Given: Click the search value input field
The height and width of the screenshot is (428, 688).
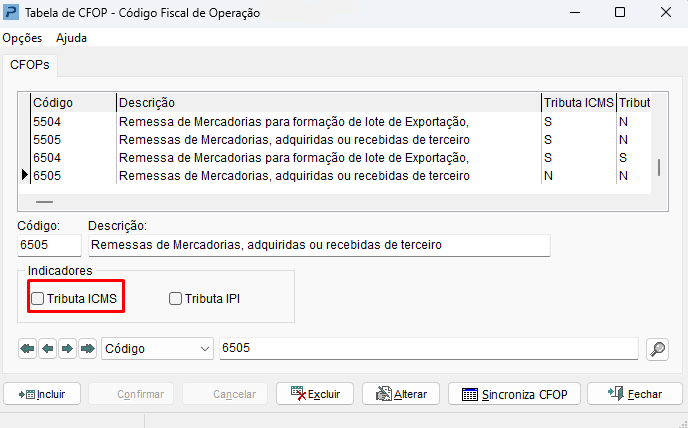Looking at the screenshot, I should pos(428,349).
